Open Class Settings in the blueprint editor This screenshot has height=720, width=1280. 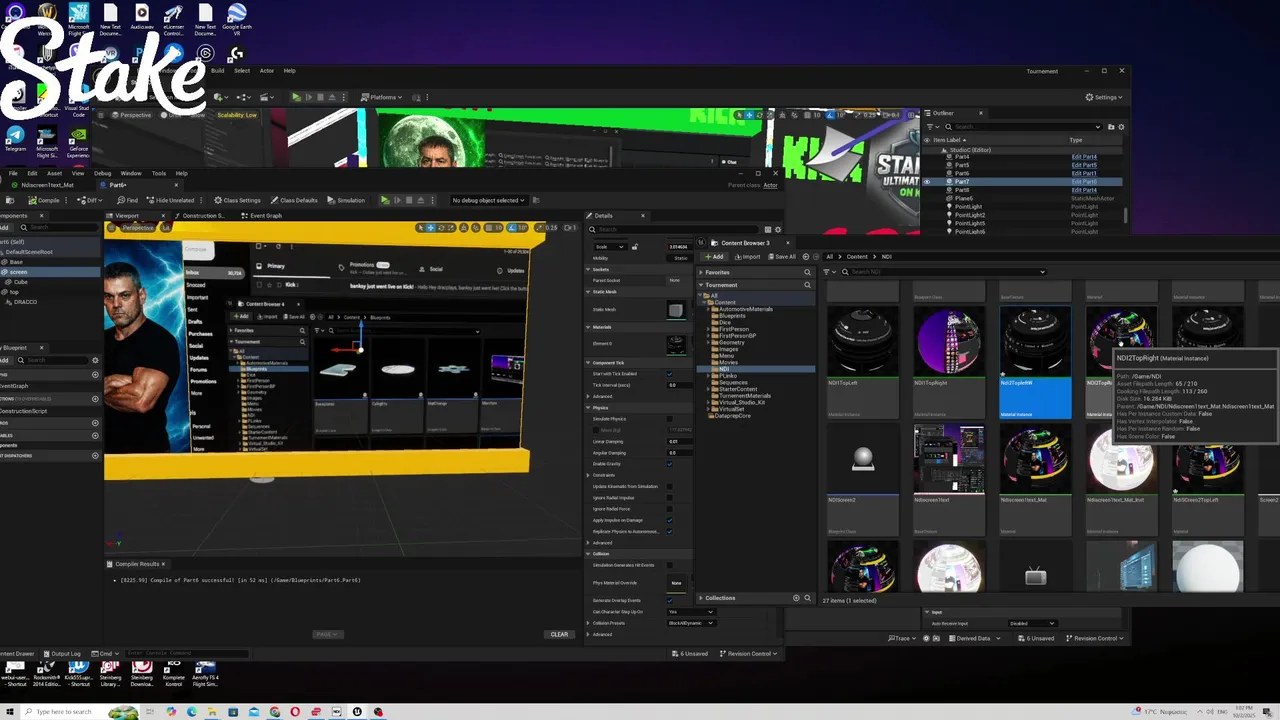[236, 200]
